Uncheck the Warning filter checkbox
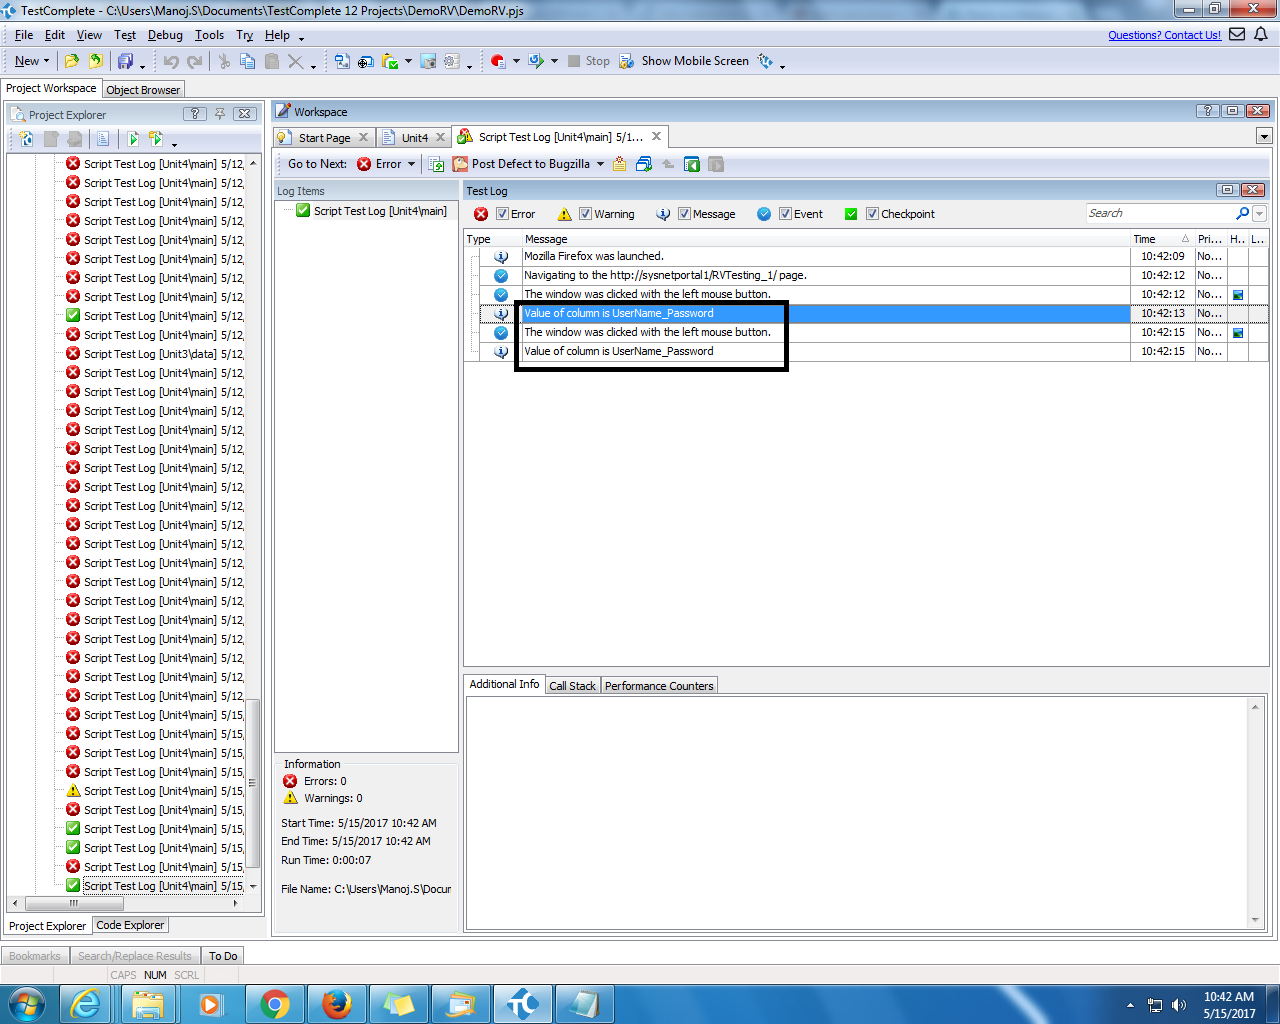The image size is (1280, 1024). pyautogui.click(x=586, y=214)
